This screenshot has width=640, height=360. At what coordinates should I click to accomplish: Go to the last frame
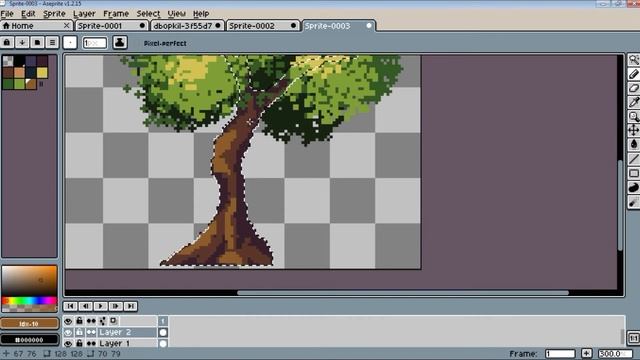point(131,306)
